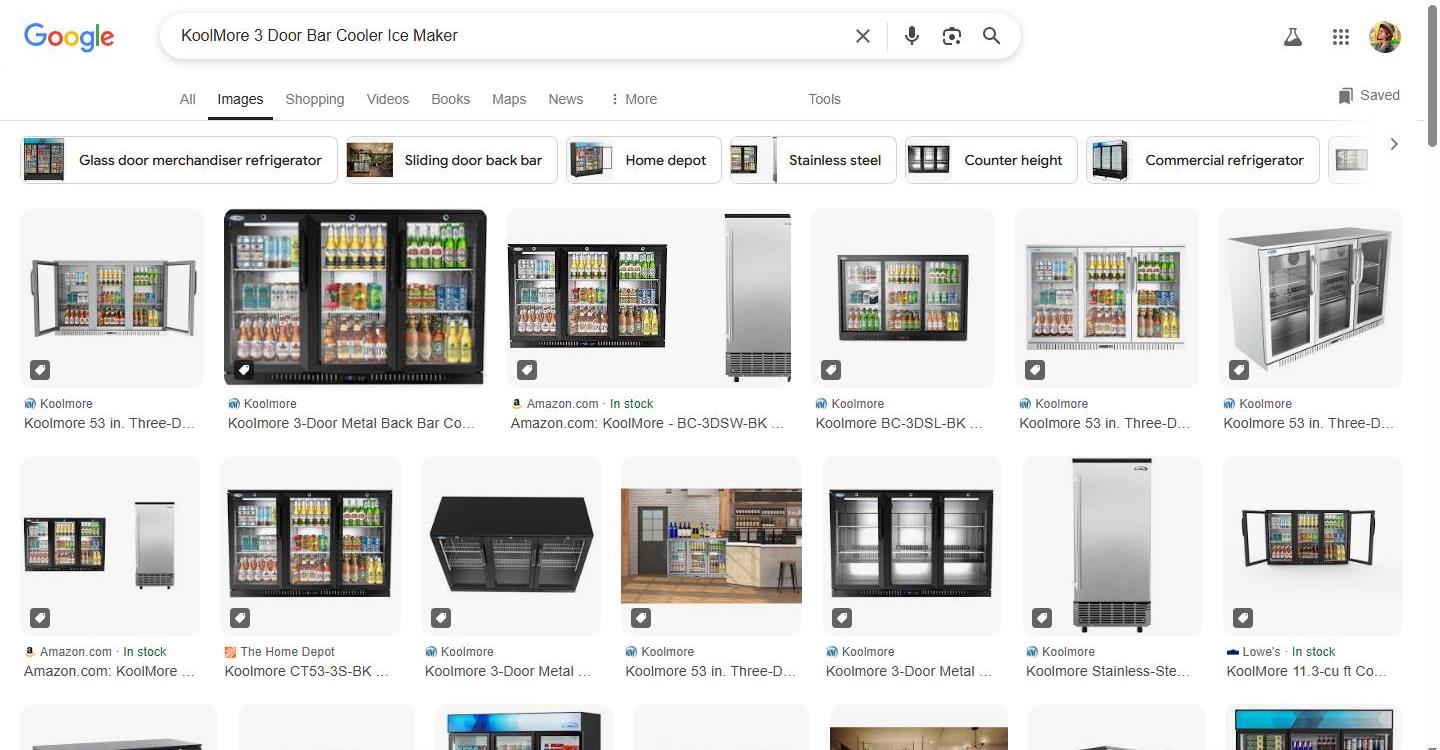Viewport: 1440px width, 750px height.
Task: Open the Tools filter options
Action: tap(824, 99)
